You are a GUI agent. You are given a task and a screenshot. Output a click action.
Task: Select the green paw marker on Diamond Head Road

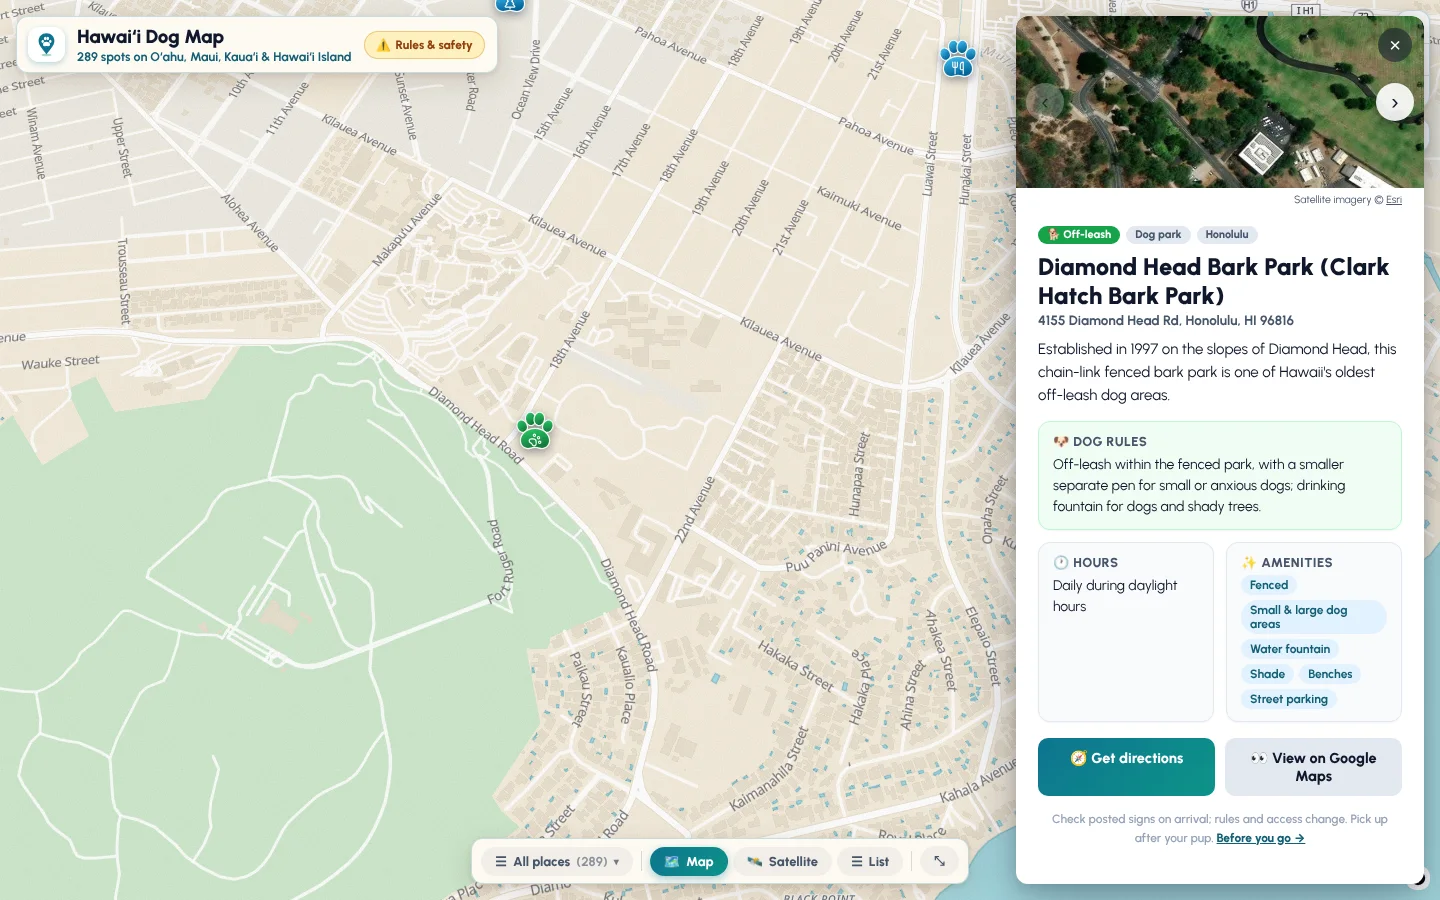click(x=535, y=431)
